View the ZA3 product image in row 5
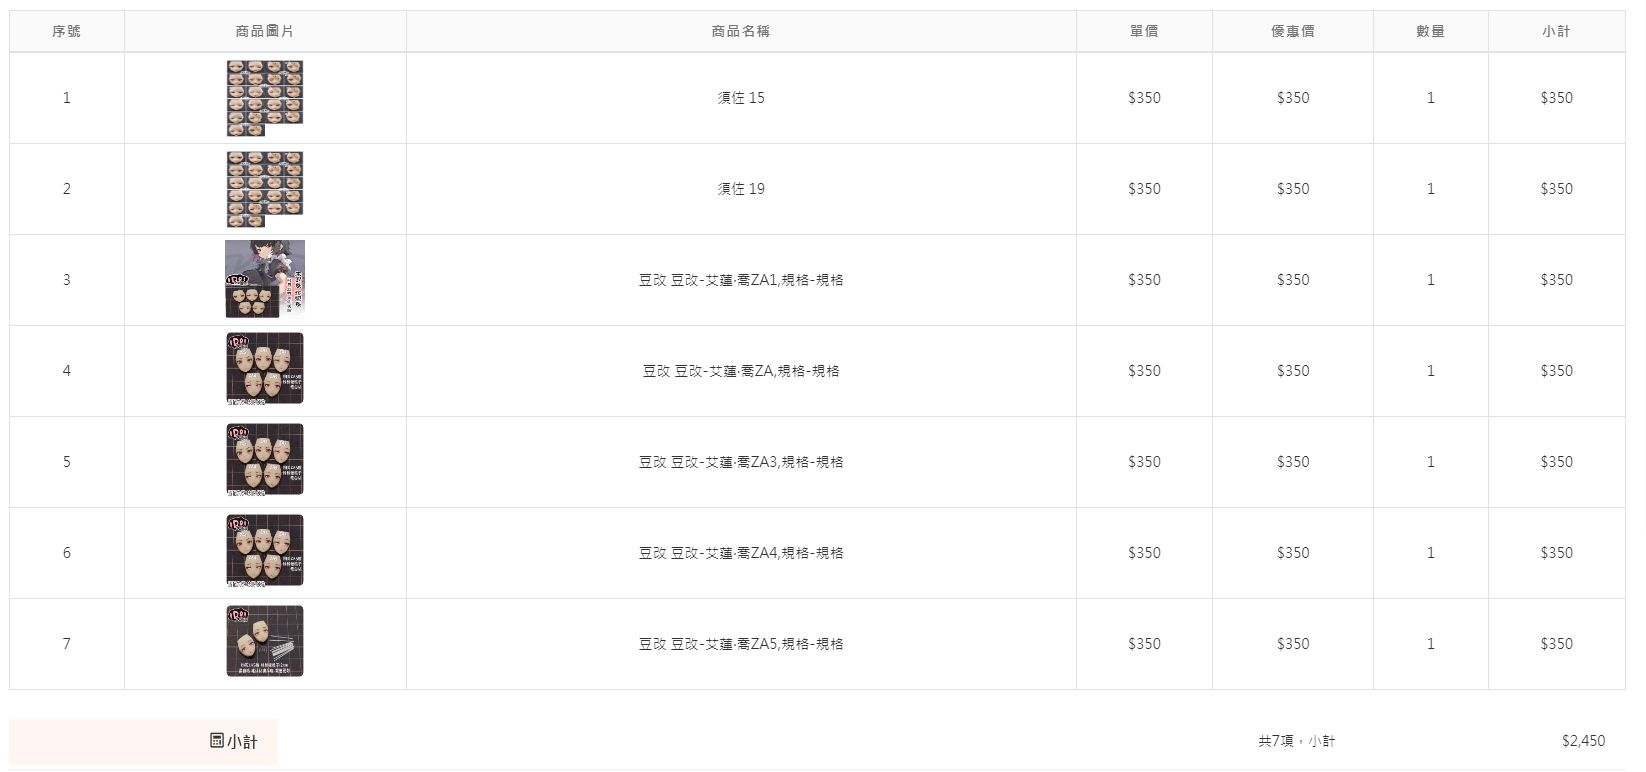The height and width of the screenshot is (772, 1646). pyautogui.click(x=265, y=462)
